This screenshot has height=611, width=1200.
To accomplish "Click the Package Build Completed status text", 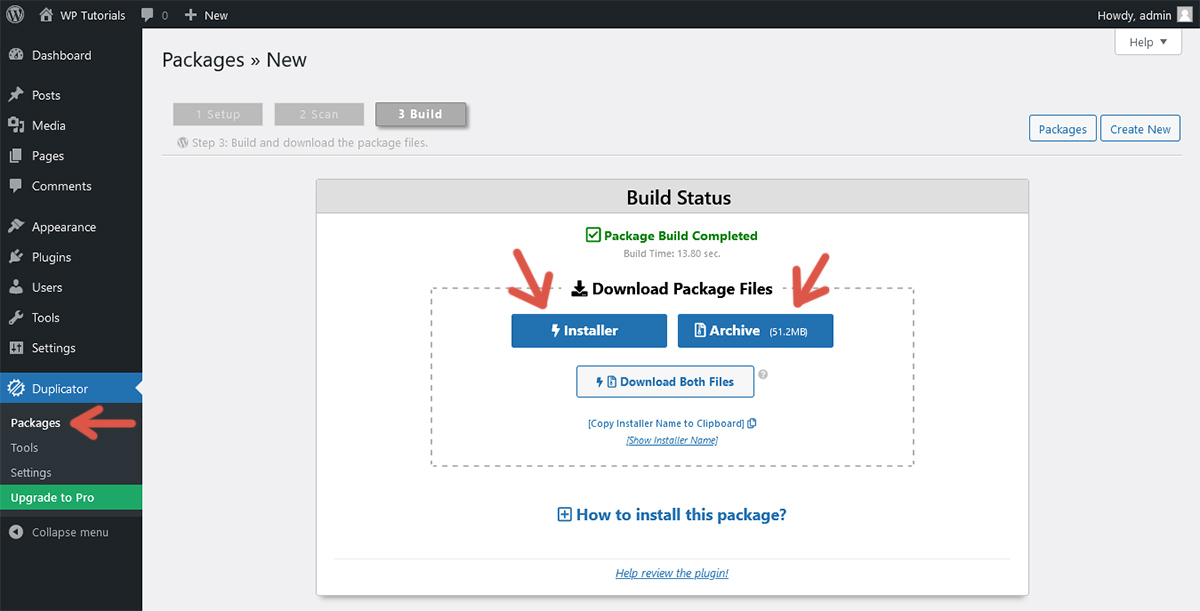I will 681,236.
